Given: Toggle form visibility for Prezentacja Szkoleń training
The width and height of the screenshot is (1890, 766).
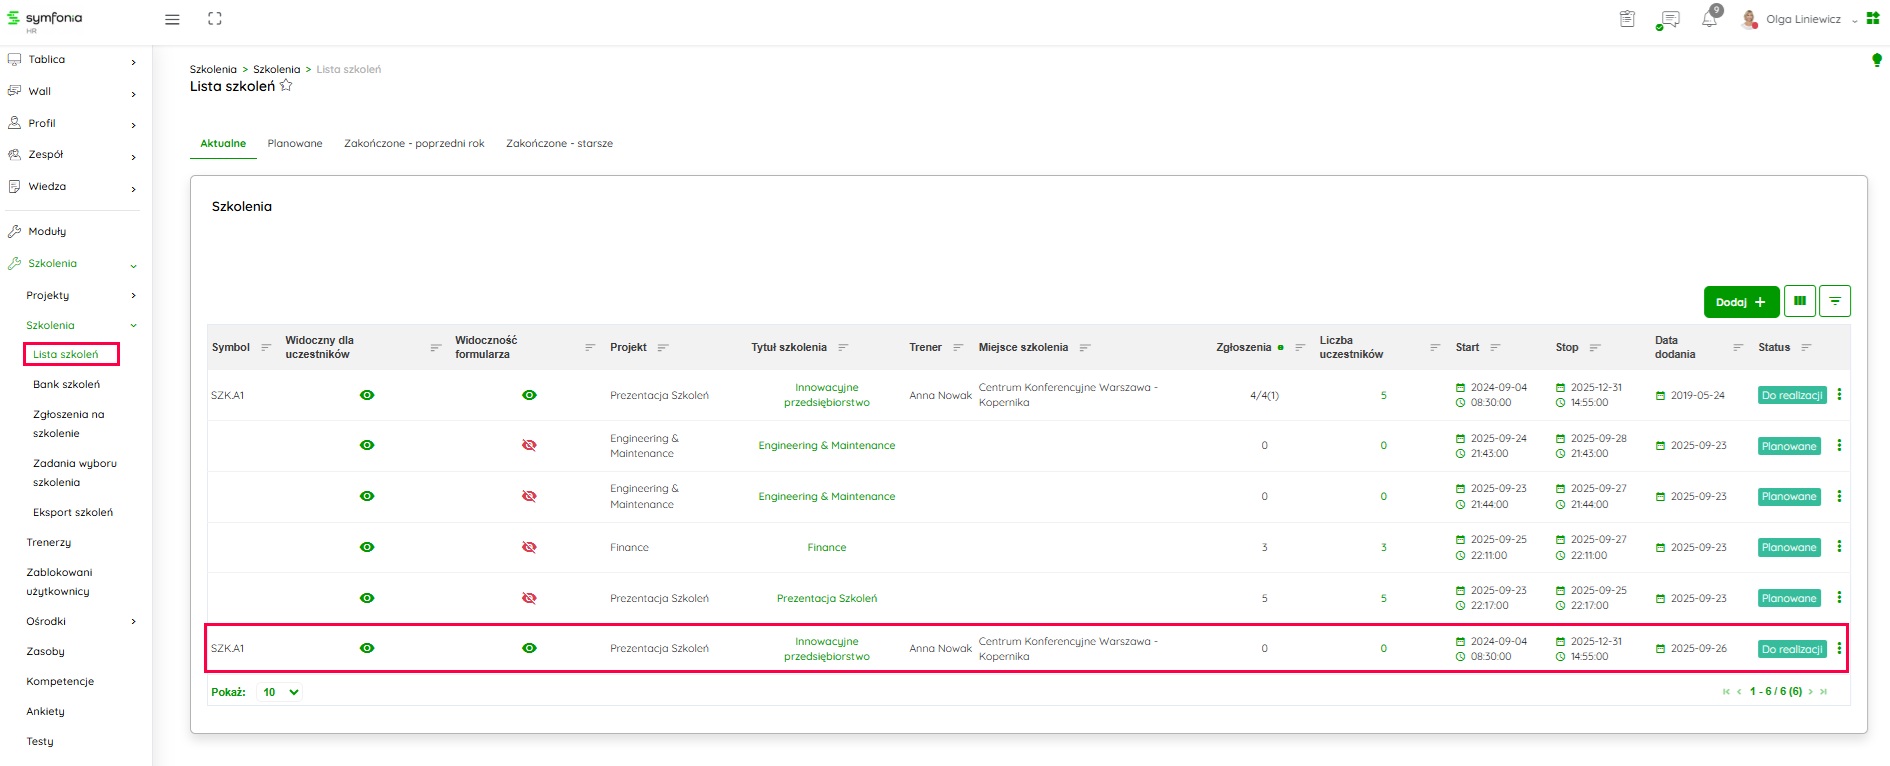Looking at the screenshot, I should point(529,598).
